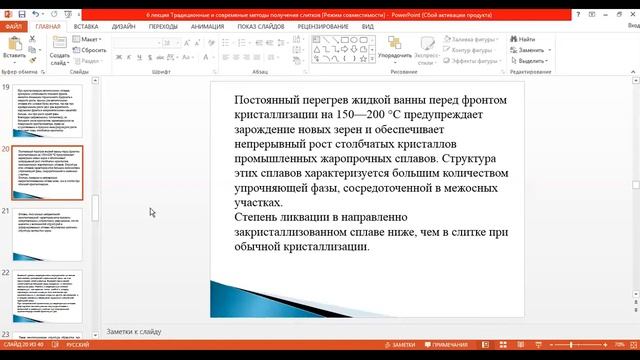Select the triangle shape in shapes gallery
The height and width of the screenshot is (360, 640).
coord(317,49)
